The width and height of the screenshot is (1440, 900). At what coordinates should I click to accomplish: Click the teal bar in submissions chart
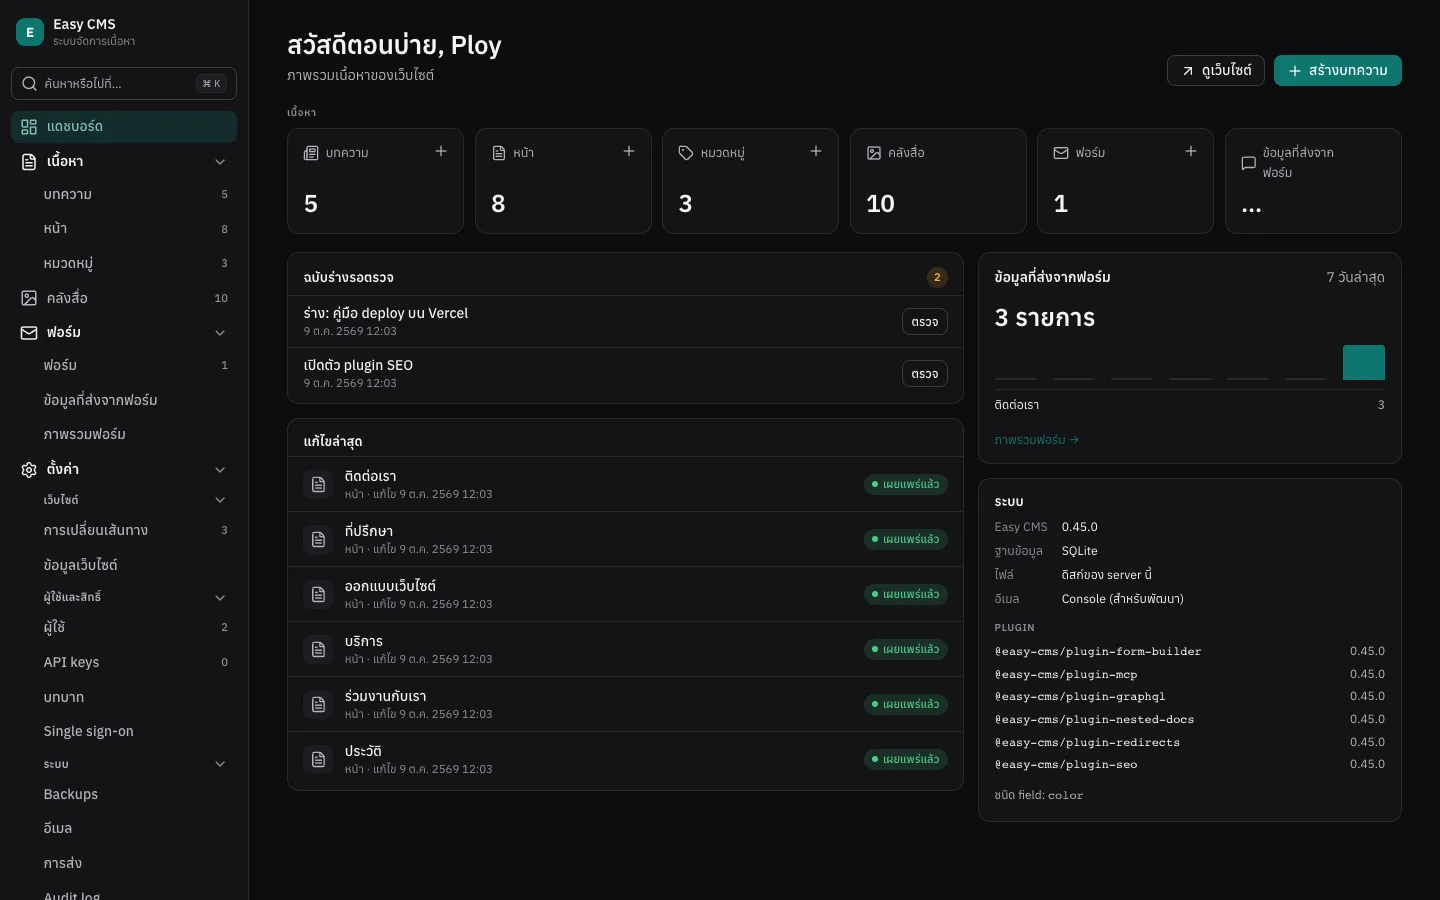pyautogui.click(x=1364, y=362)
